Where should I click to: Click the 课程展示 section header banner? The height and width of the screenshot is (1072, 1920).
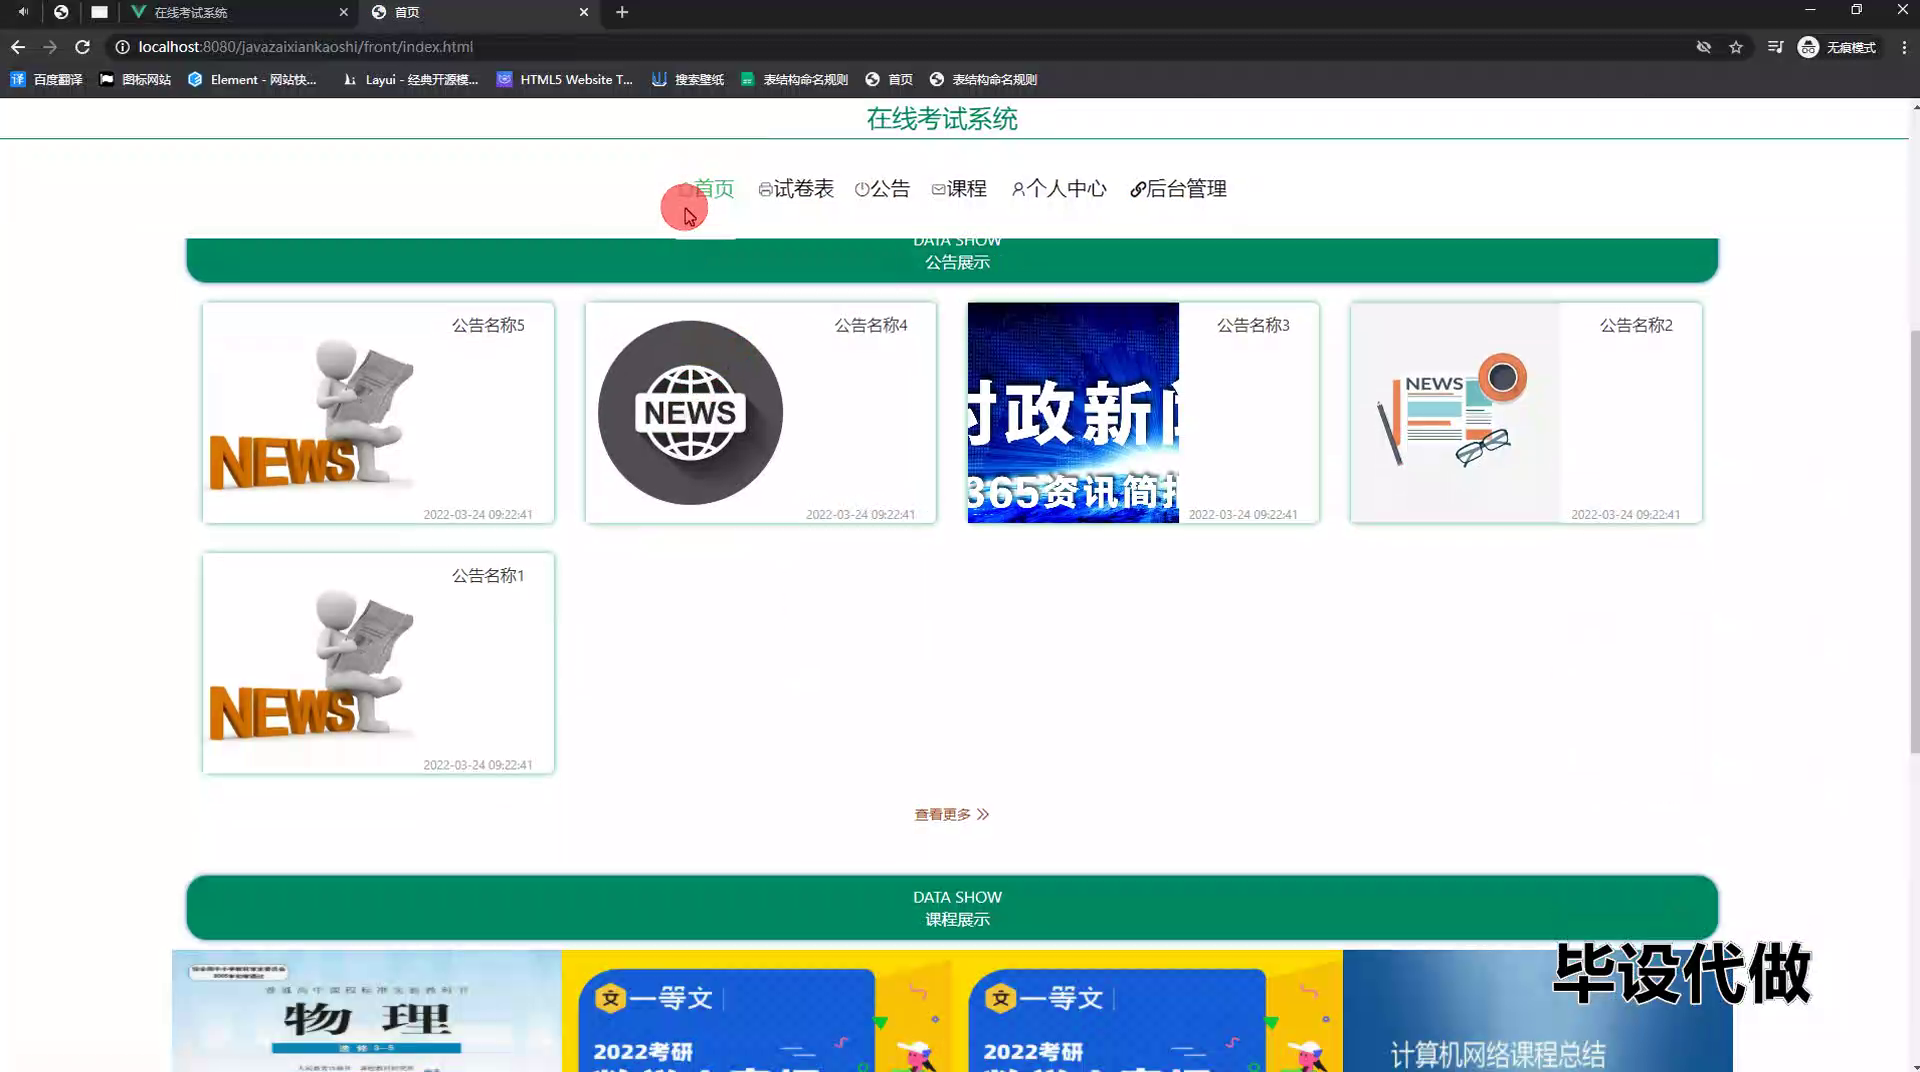pos(952,907)
